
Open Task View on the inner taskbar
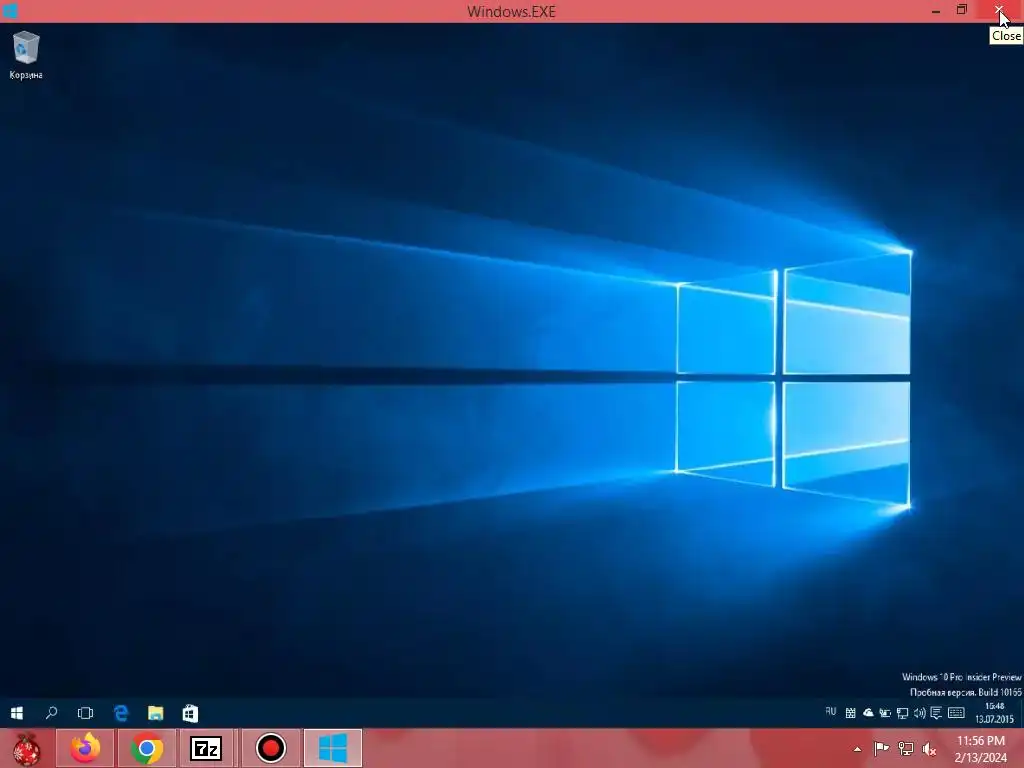86,713
